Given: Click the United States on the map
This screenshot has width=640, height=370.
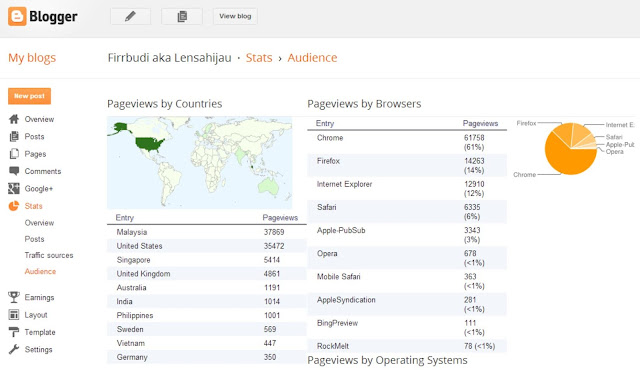Looking at the screenshot, I should 149,144.
